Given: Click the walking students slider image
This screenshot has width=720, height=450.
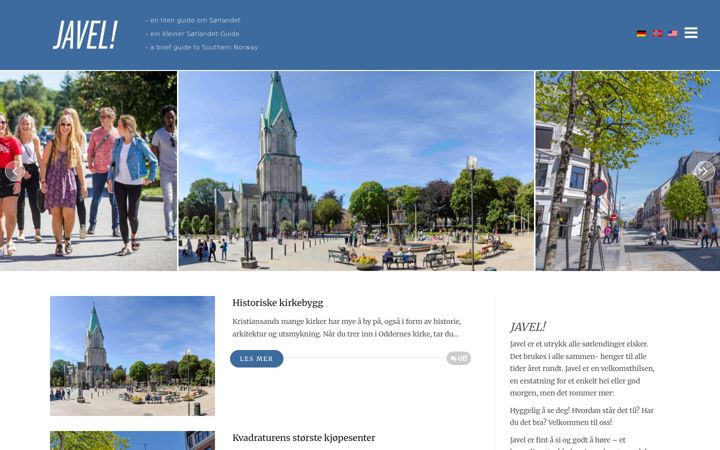Looking at the screenshot, I should click(x=88, y=171).
